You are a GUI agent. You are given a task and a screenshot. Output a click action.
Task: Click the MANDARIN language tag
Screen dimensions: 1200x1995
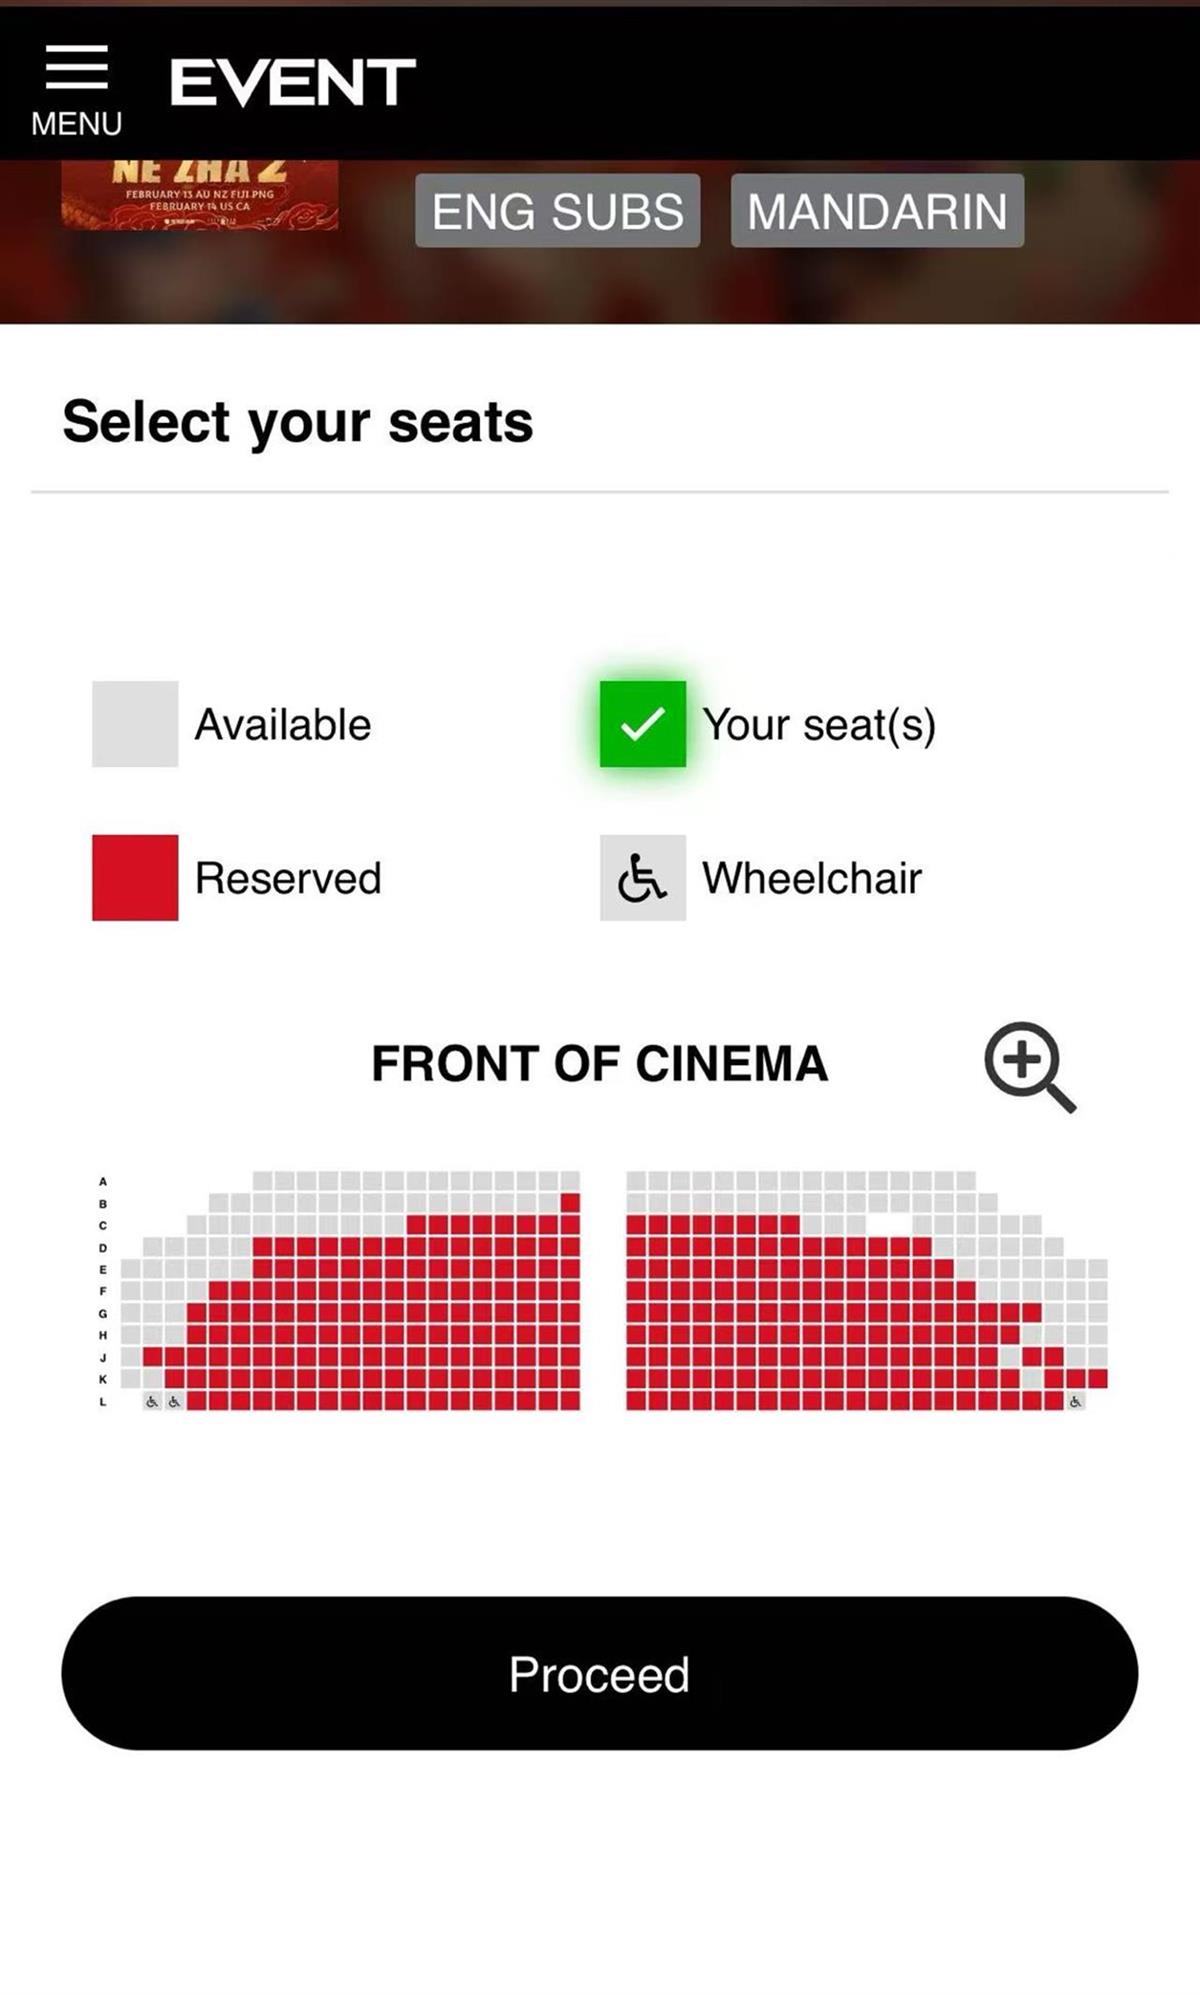point(877,211)
